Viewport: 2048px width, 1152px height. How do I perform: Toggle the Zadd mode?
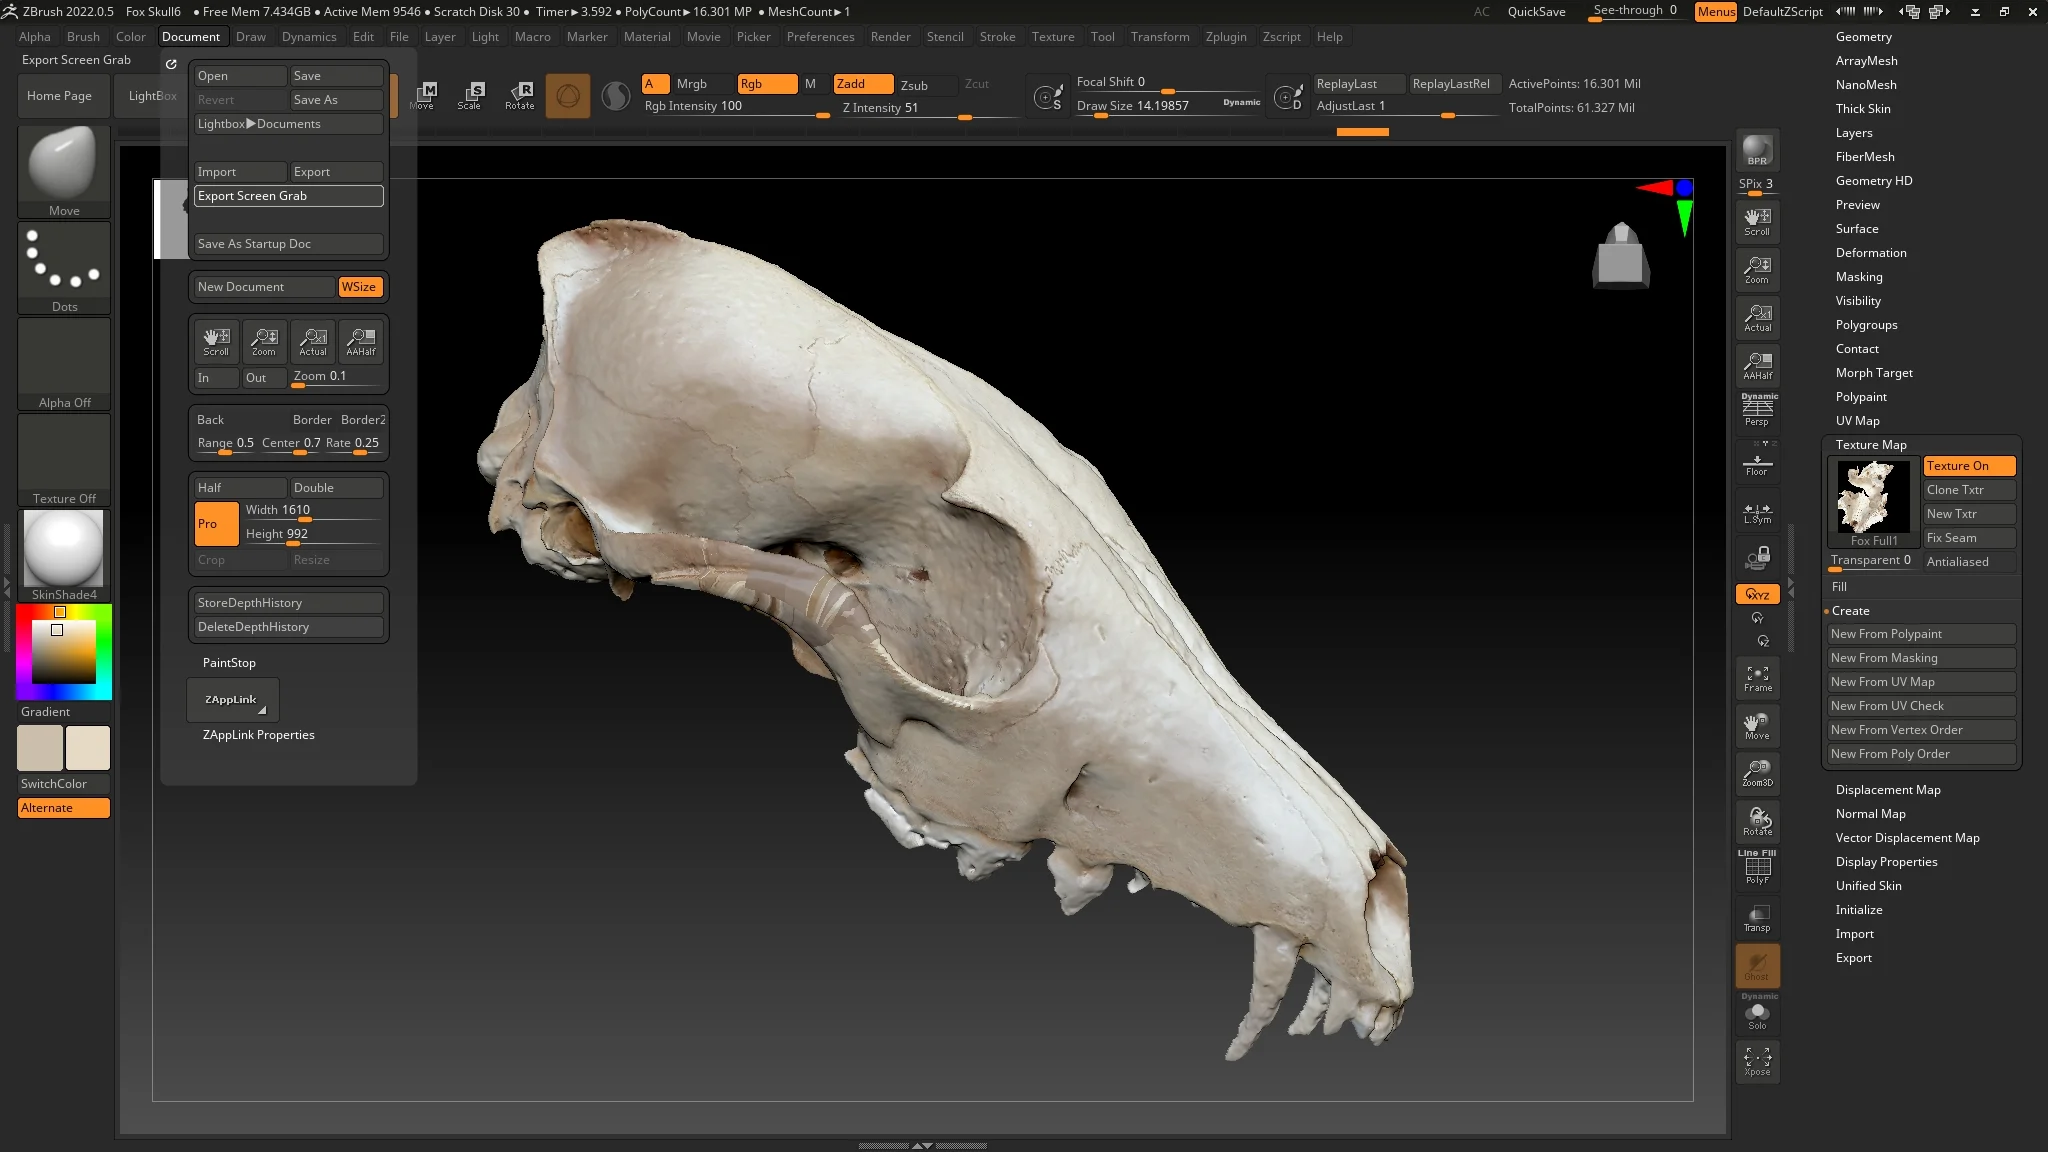click(863, 84)
